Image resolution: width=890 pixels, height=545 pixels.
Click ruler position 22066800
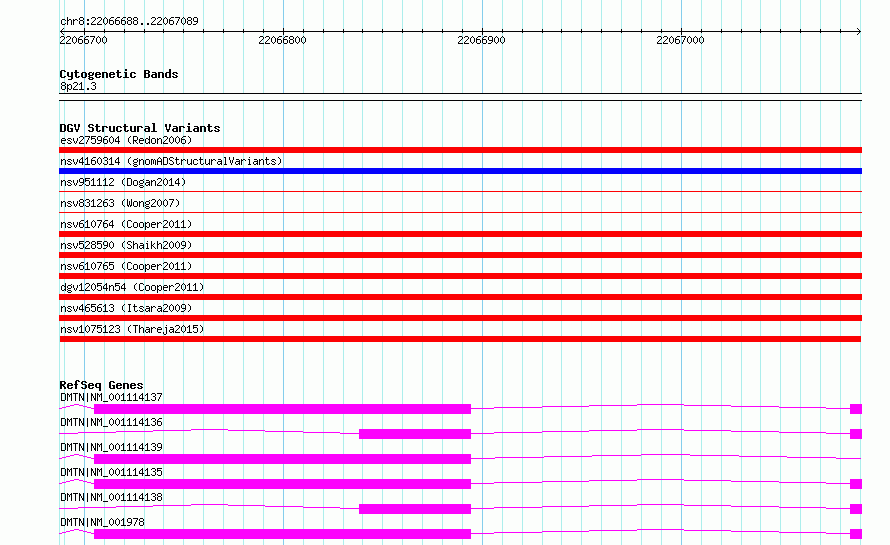coord(282,40)
